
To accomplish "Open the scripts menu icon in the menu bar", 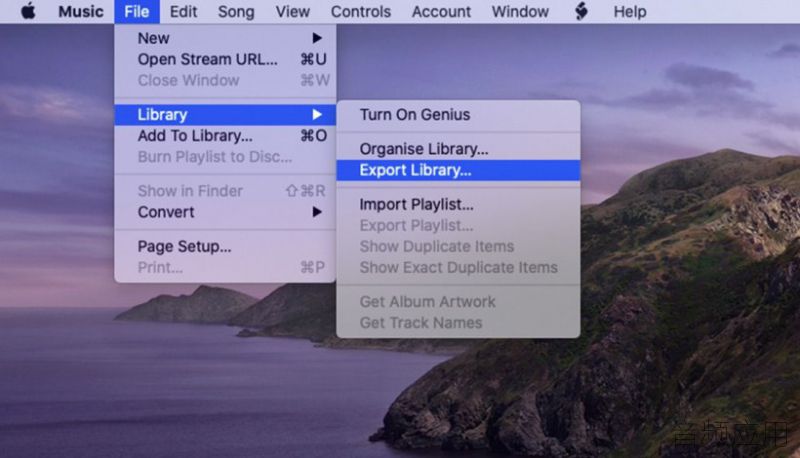I will [581, 11].
